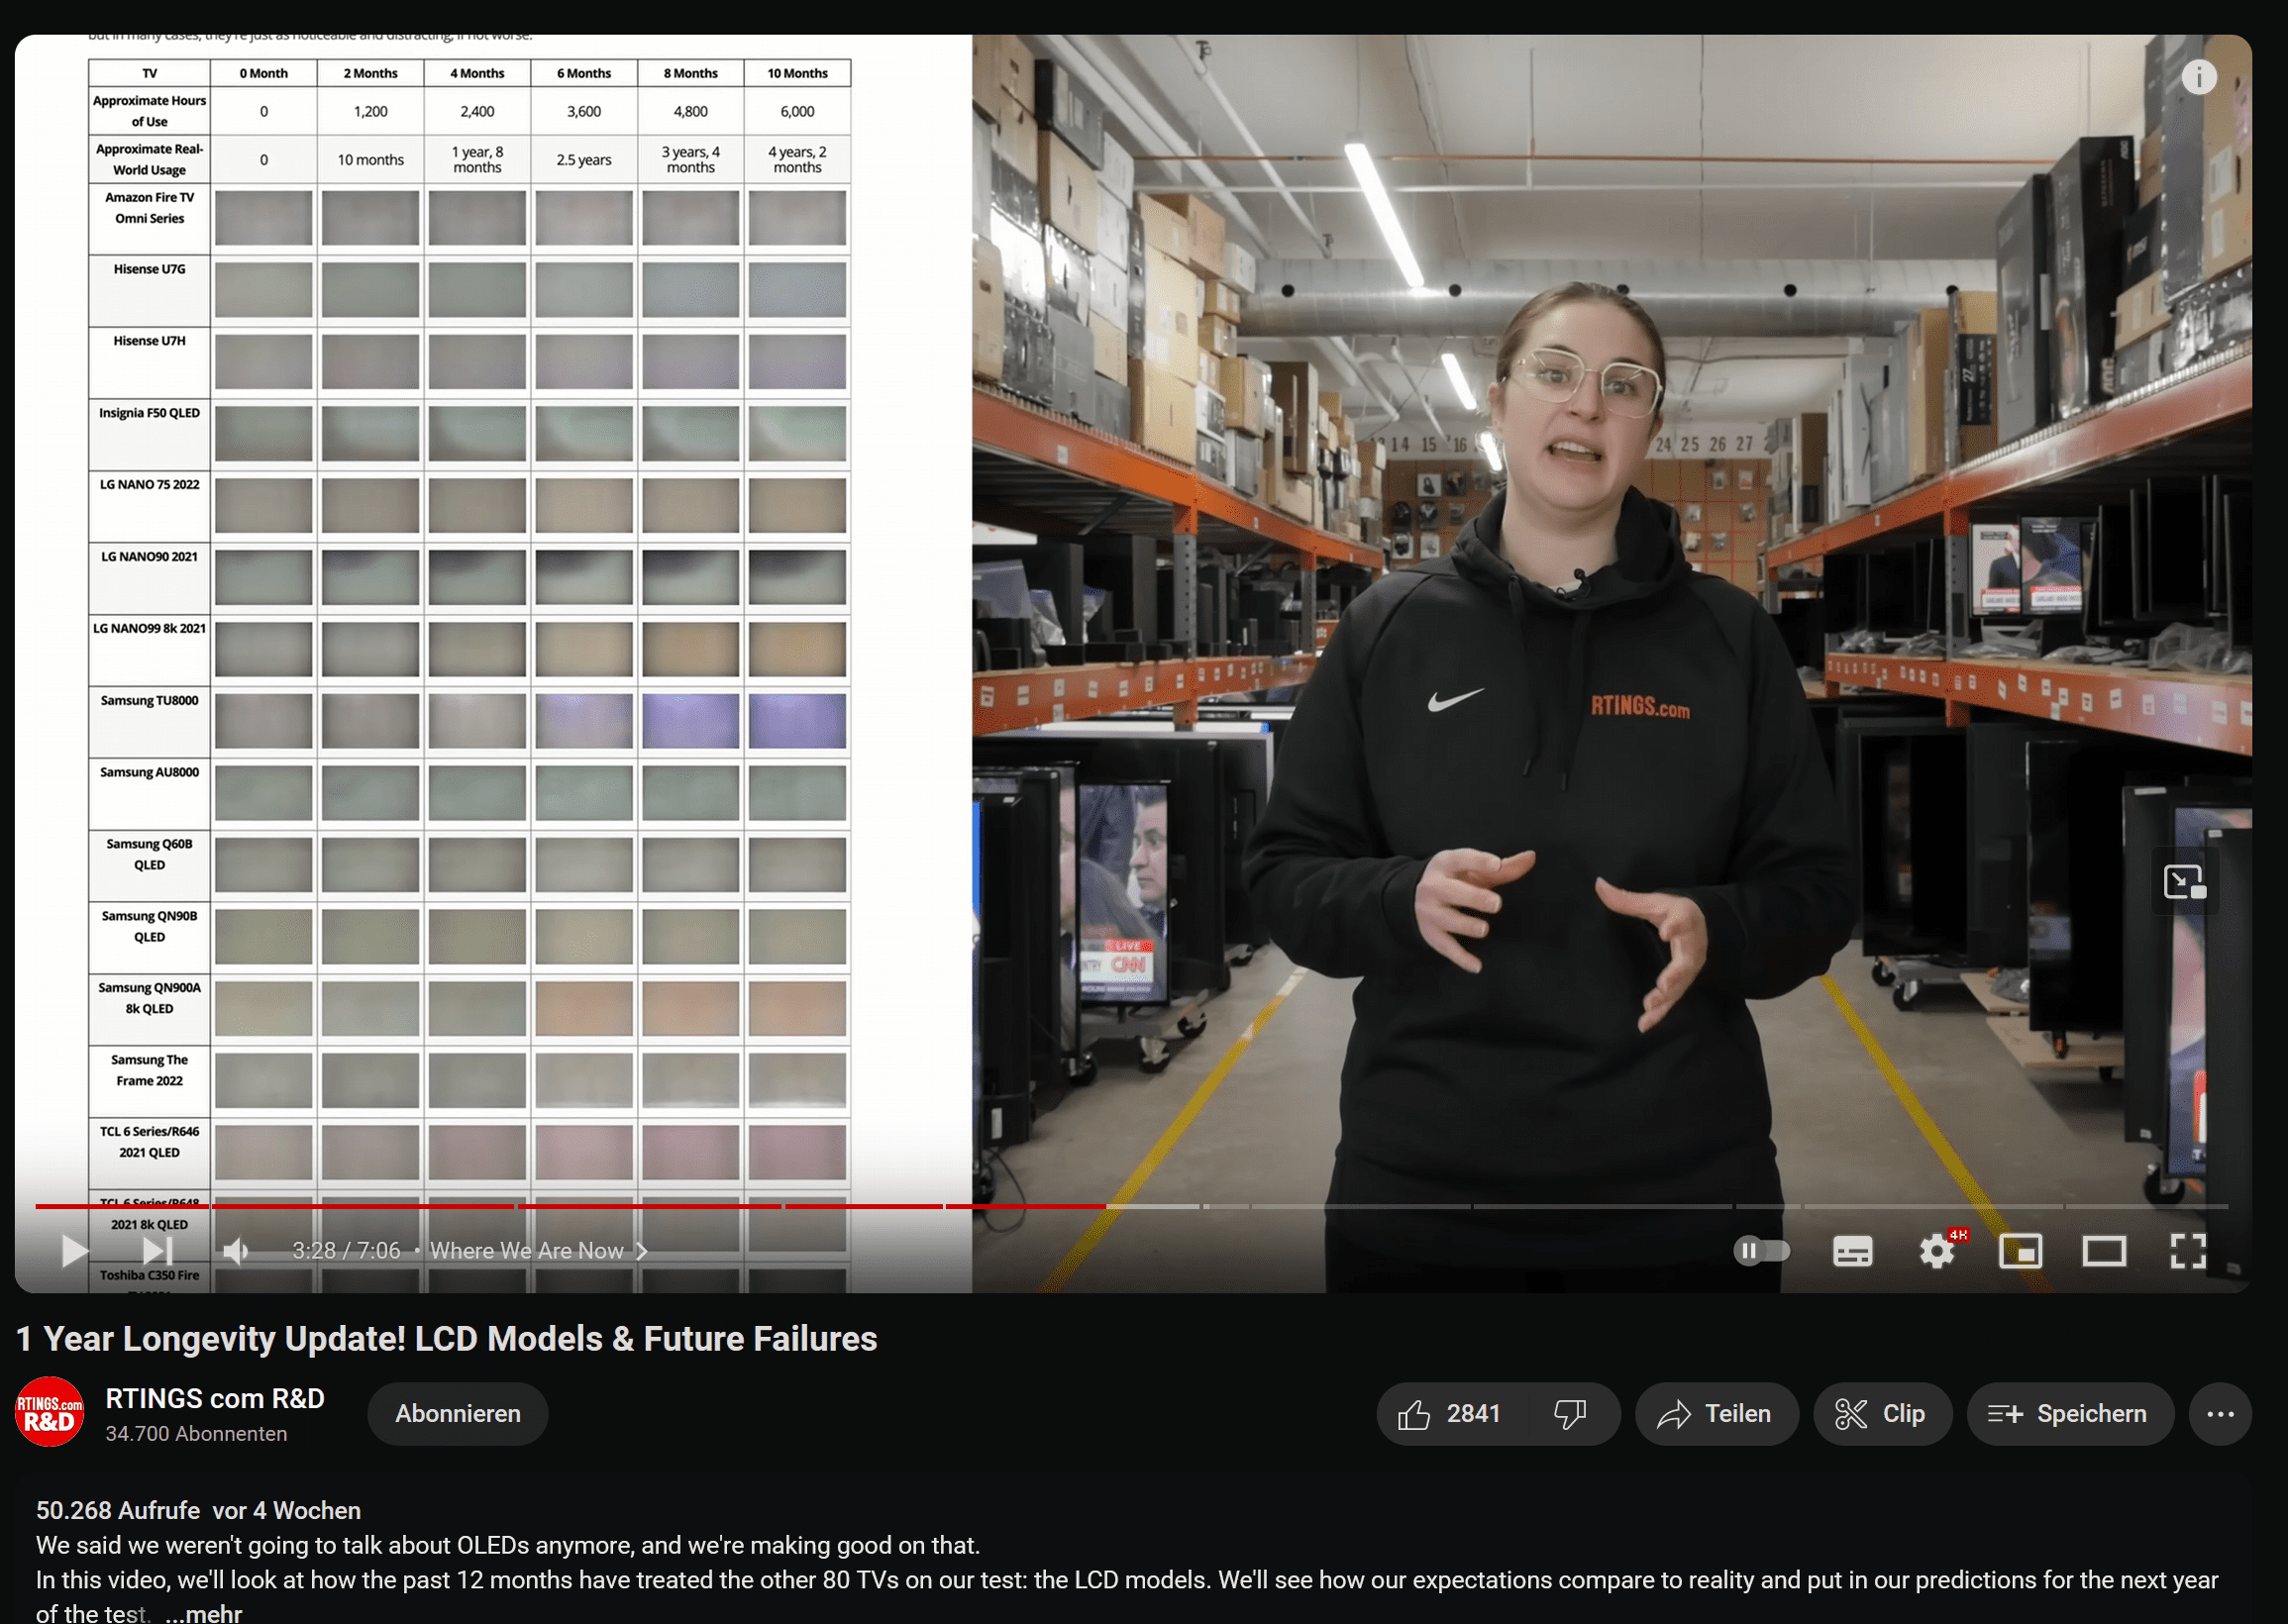This screenshot has width=2288, height=1624.
Task: Skip to the next video
Action: 158,1250
